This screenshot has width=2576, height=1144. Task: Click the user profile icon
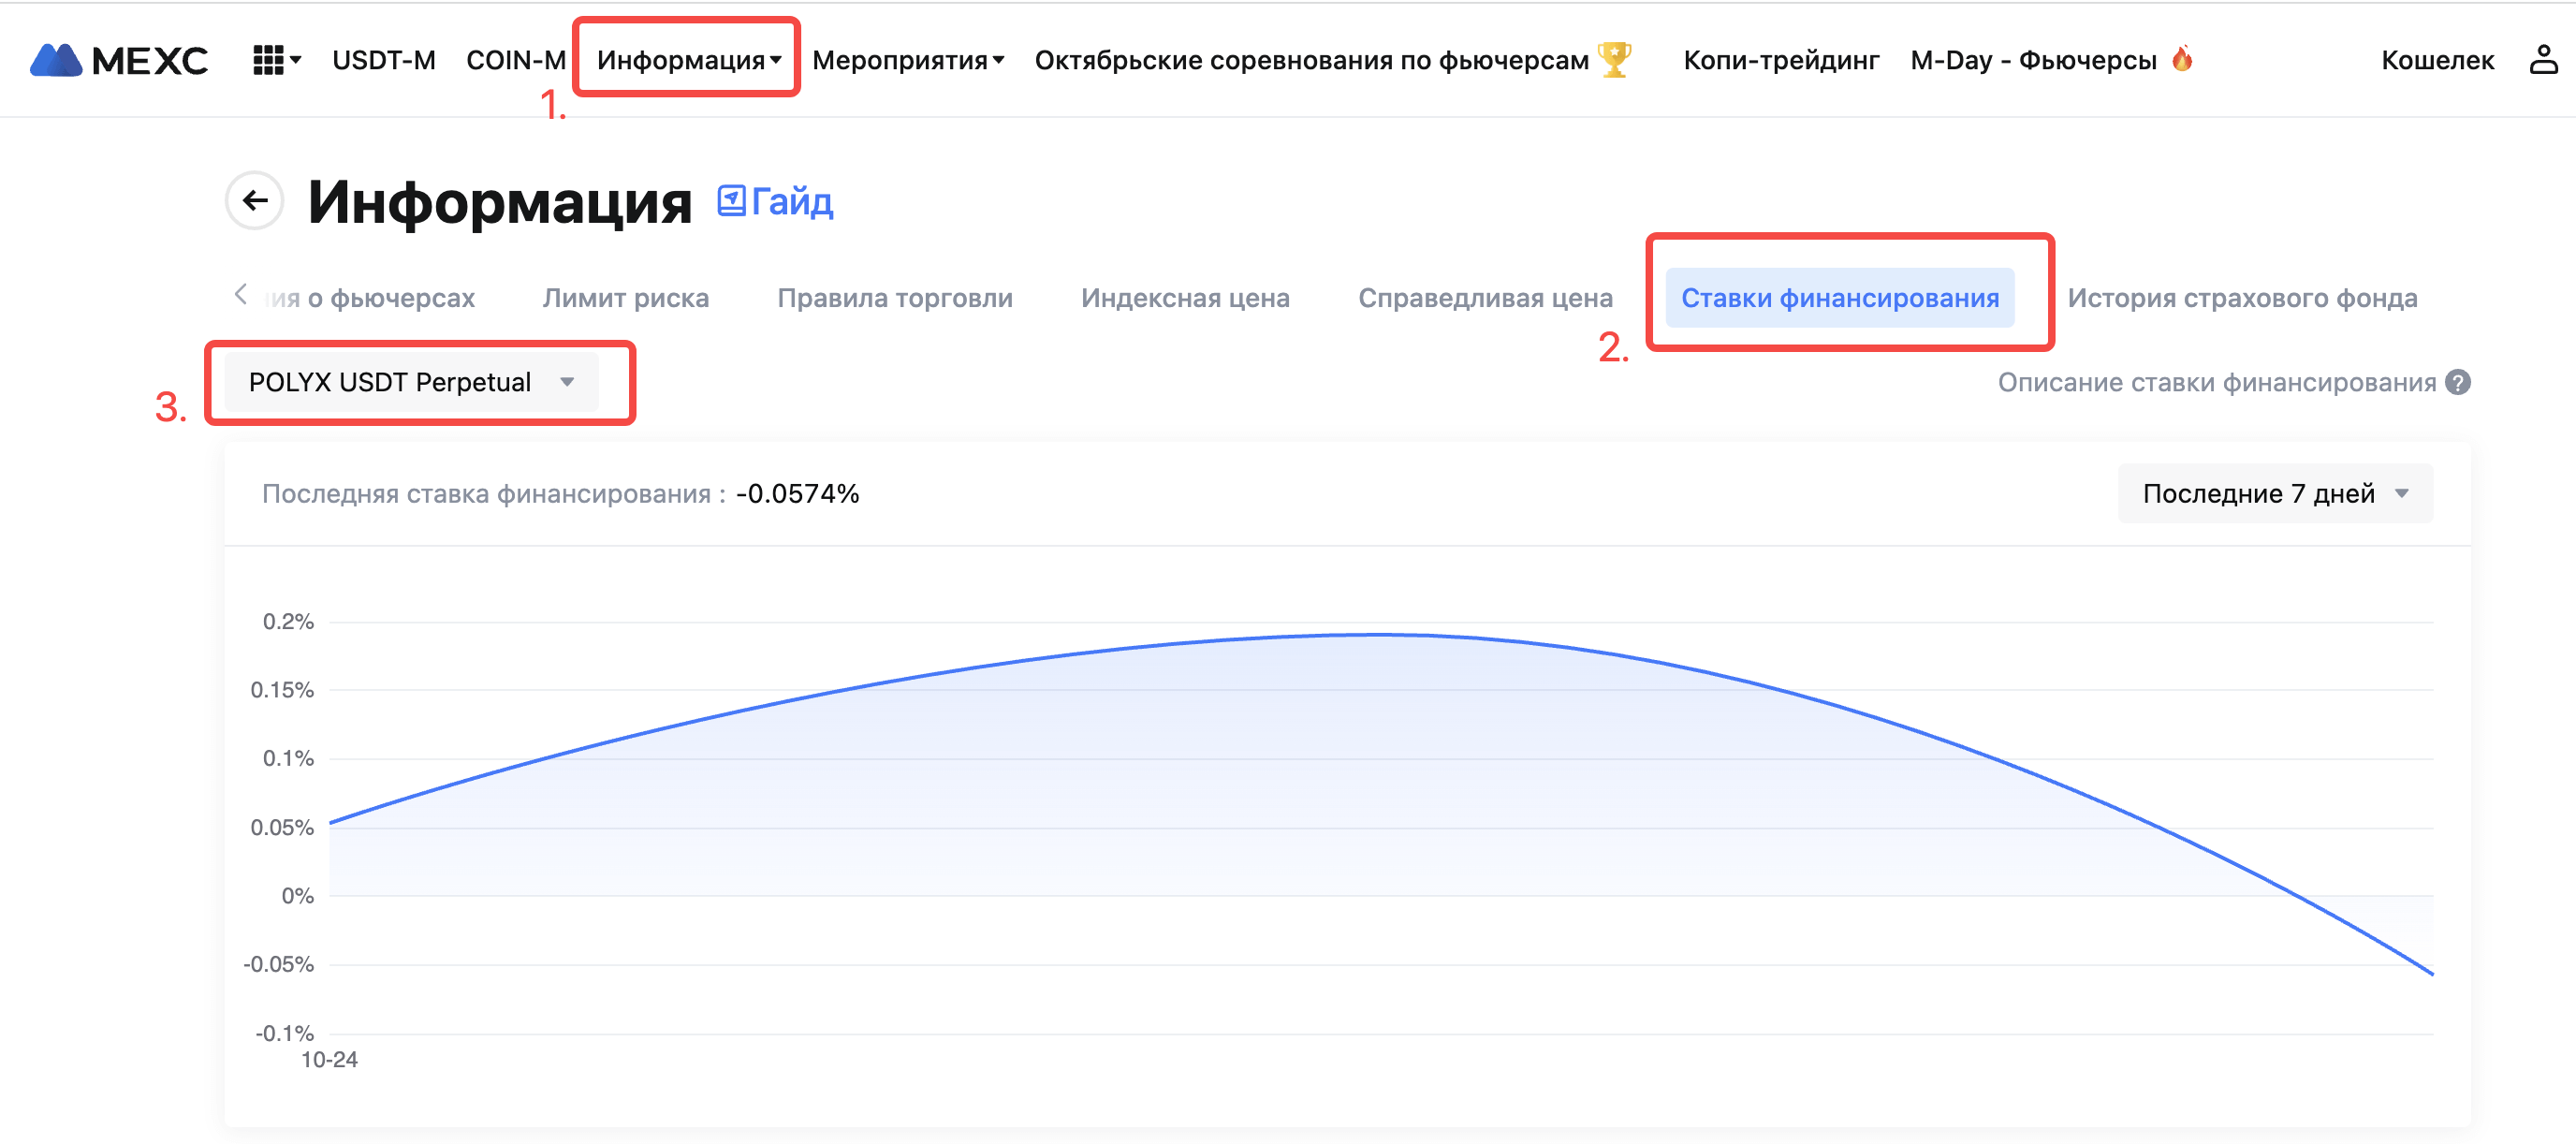[x=2543, y=60]
